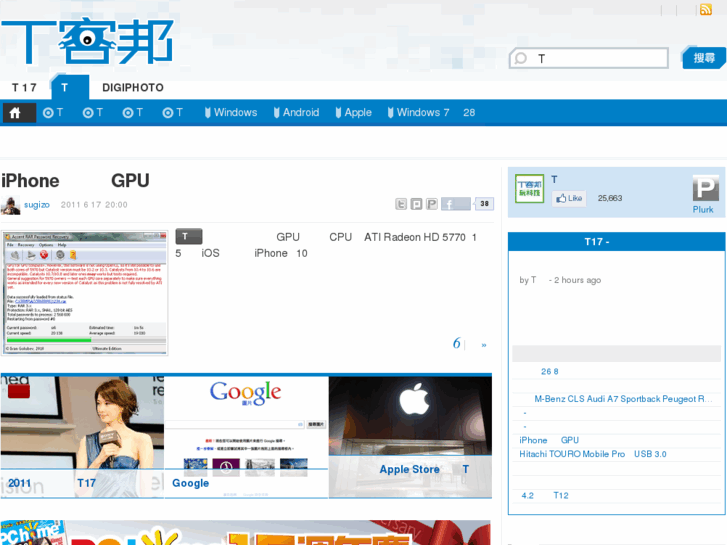Click the PChome banner advertisement
Viewport: 727px width, 545px height.
[246, 532]
